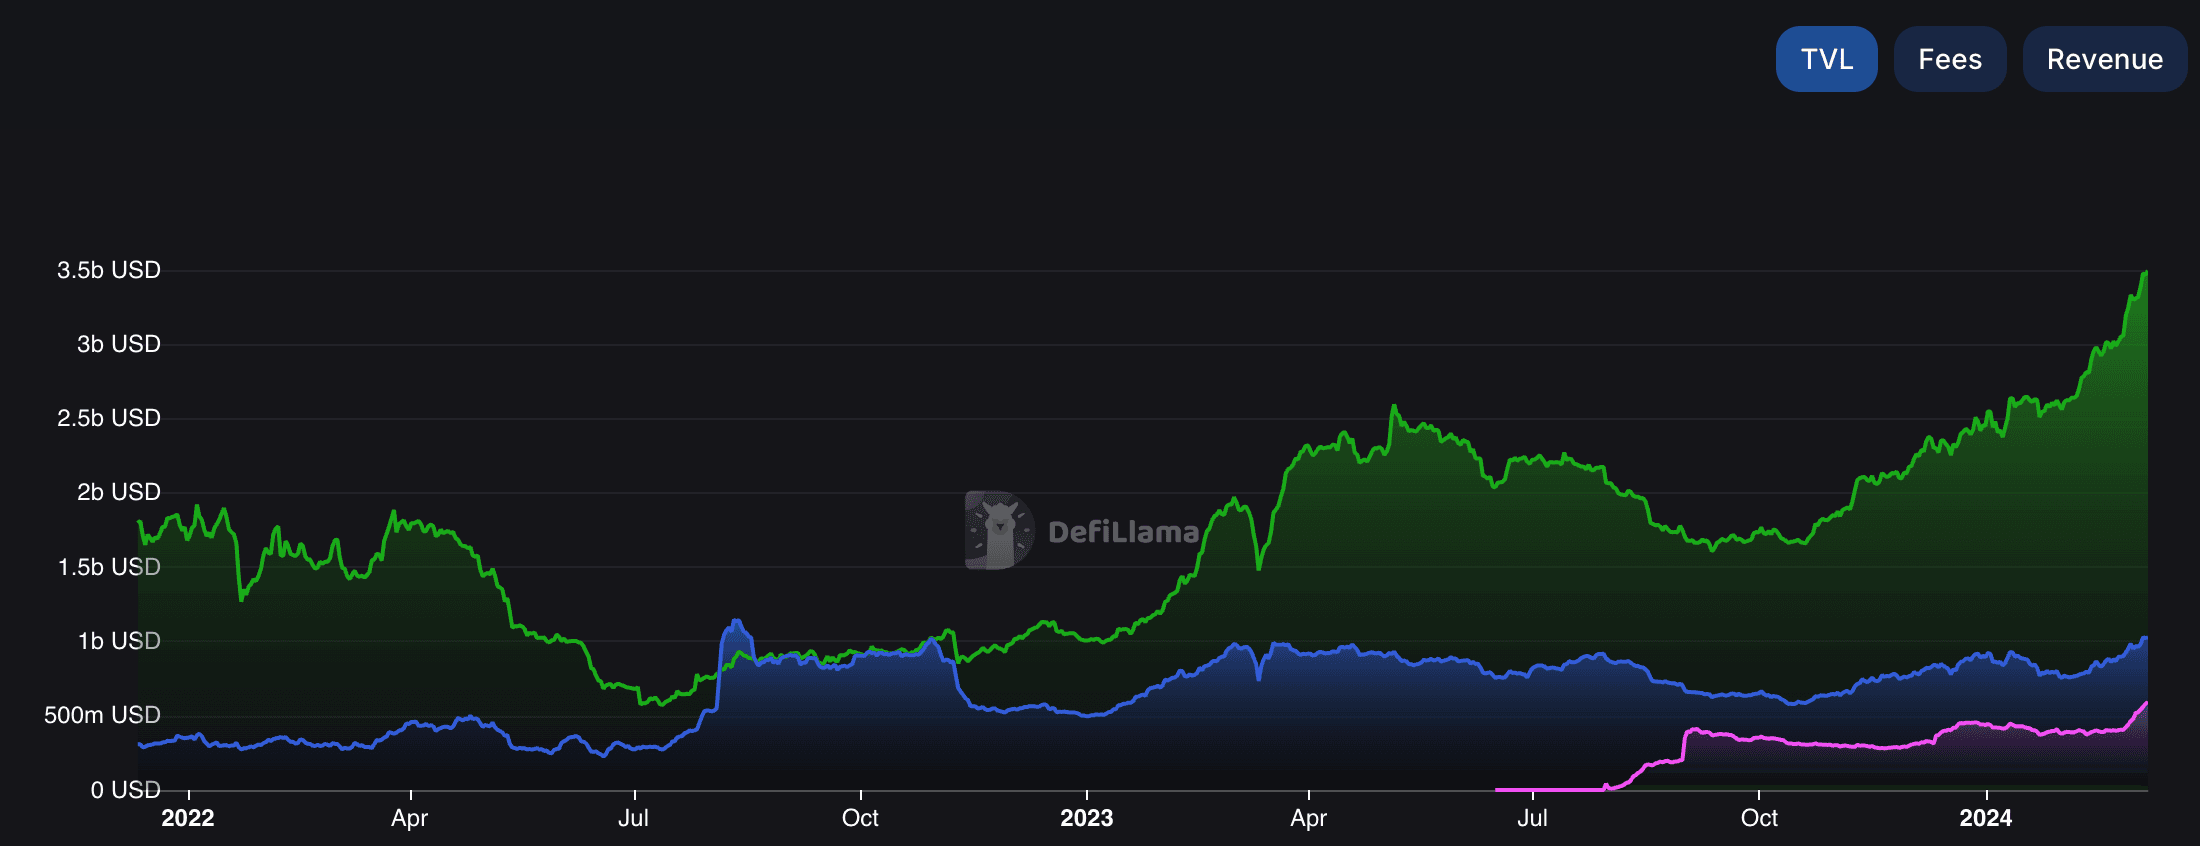
Task: Click the 2023 x-axis label
Action: 1086,818
